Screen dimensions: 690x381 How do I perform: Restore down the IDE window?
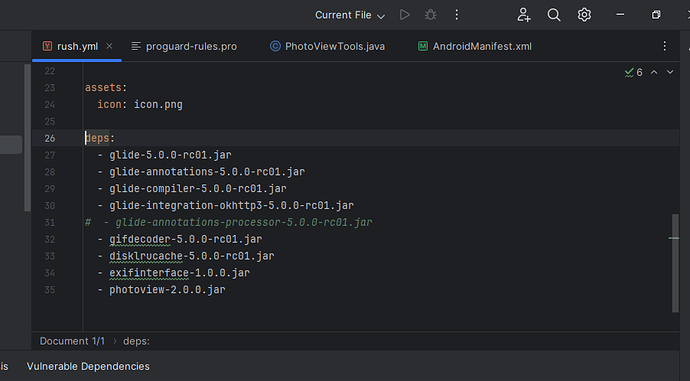[656, 15]
